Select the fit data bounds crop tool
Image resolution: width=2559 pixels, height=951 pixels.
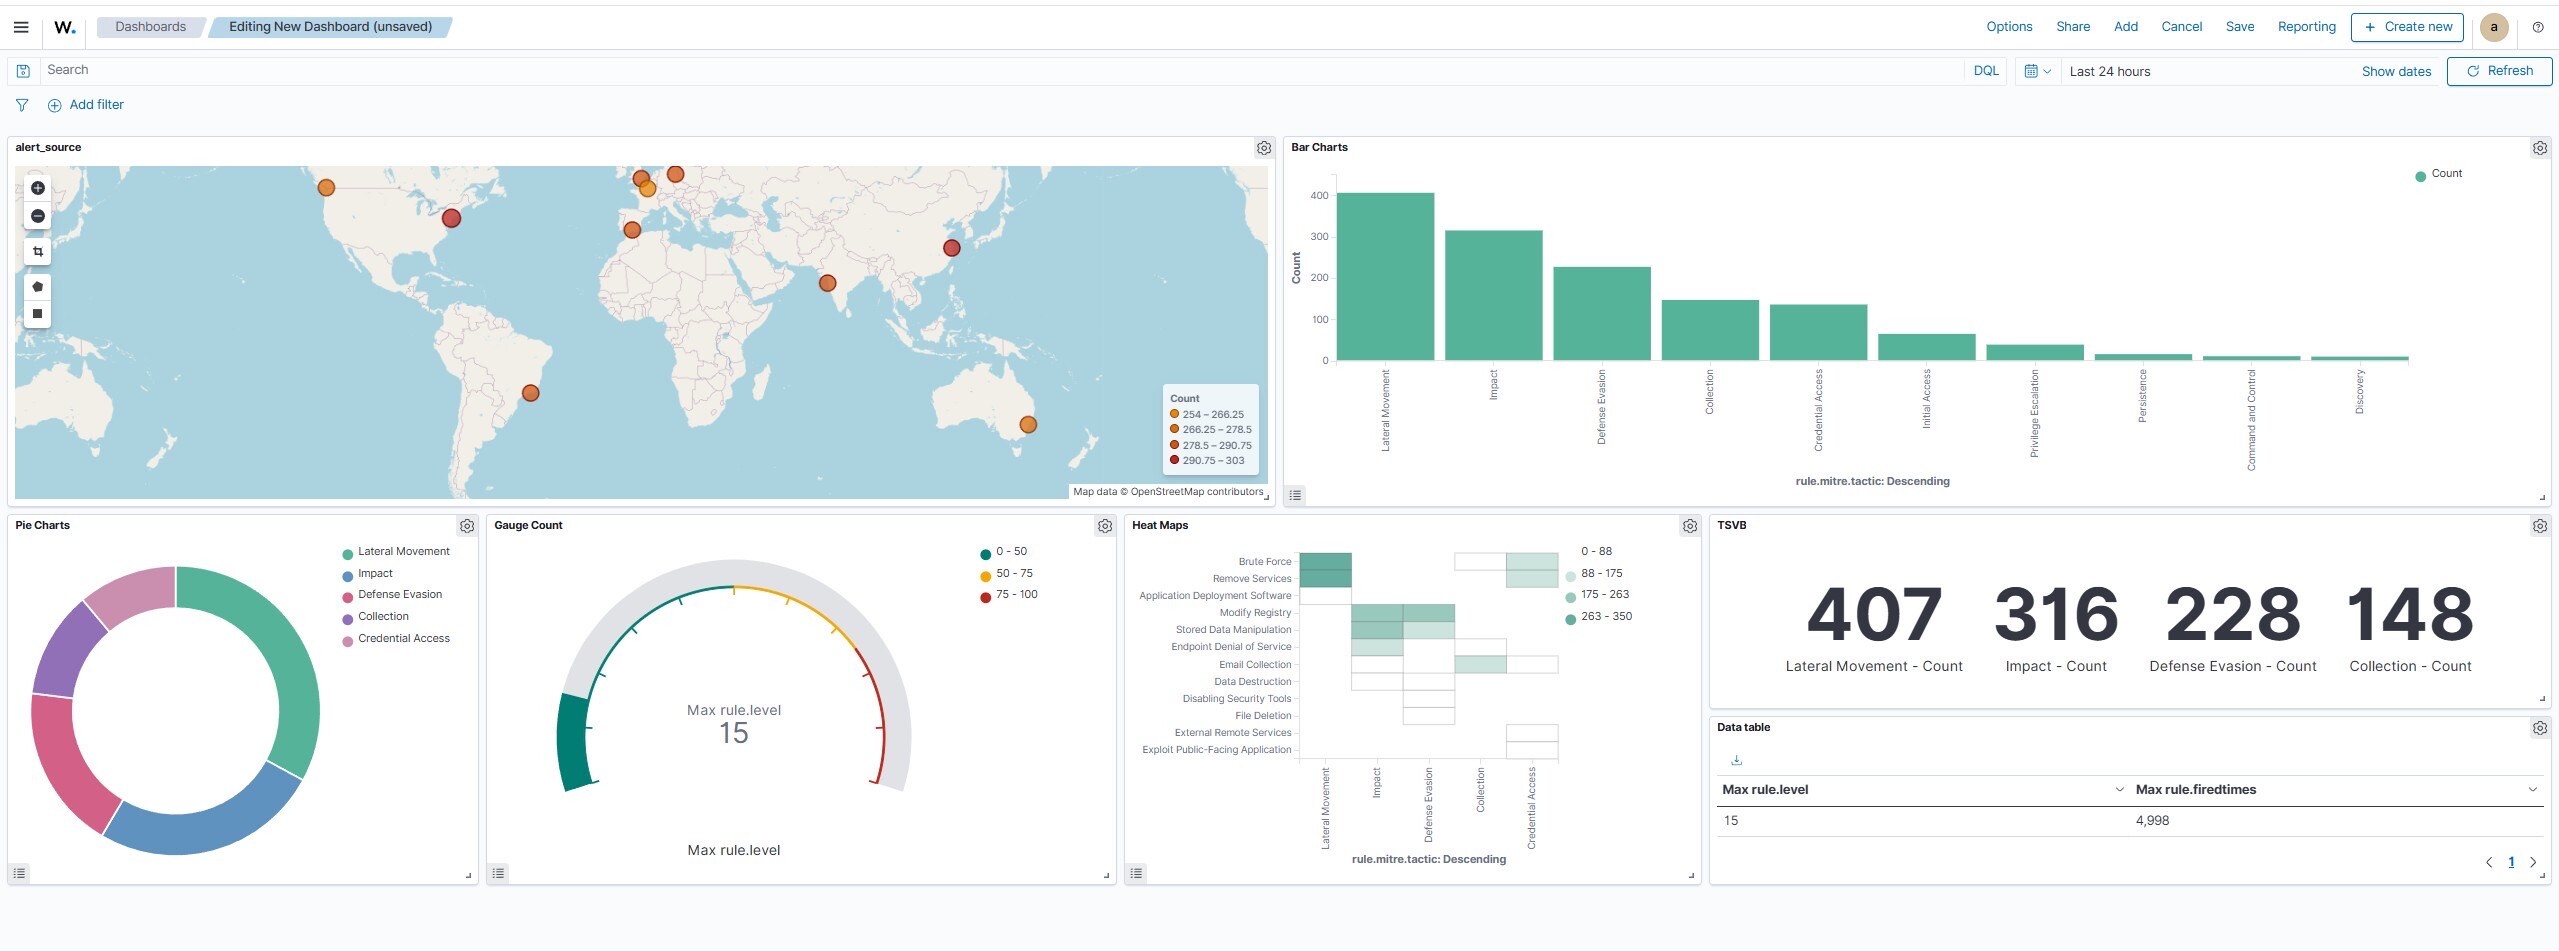click(38, 252)
